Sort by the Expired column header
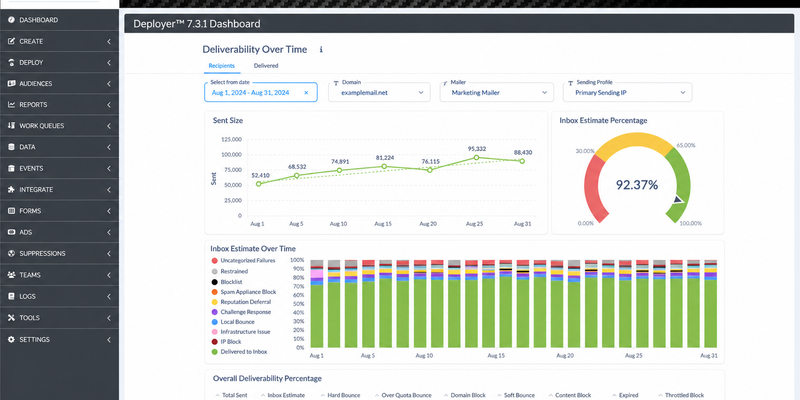Screen dimensions: 800x400 click(x=624, y=395)
